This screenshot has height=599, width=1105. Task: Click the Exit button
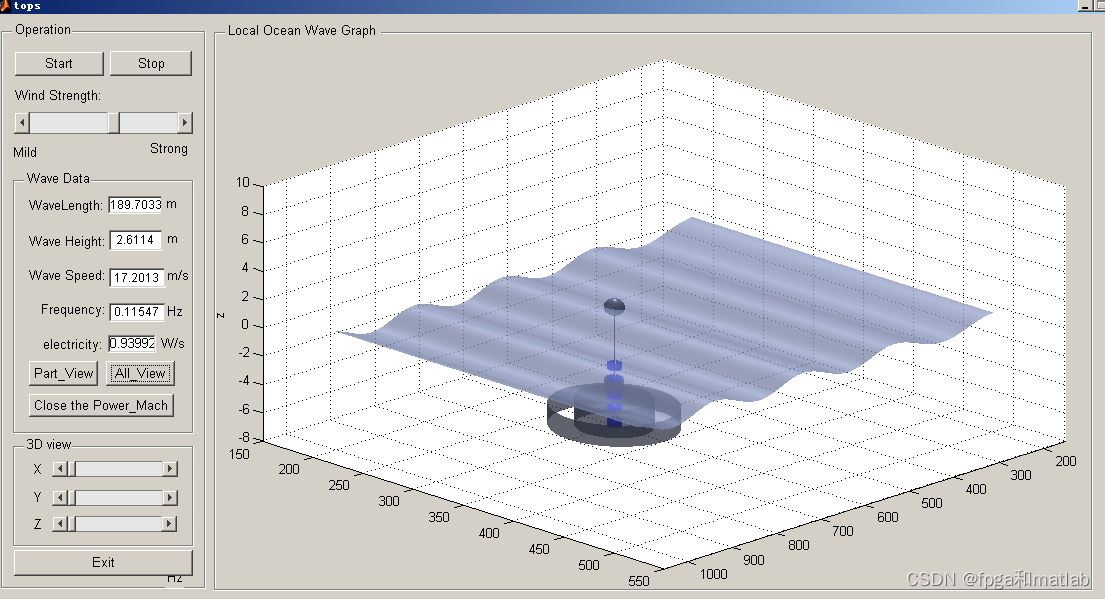[103, 562]
